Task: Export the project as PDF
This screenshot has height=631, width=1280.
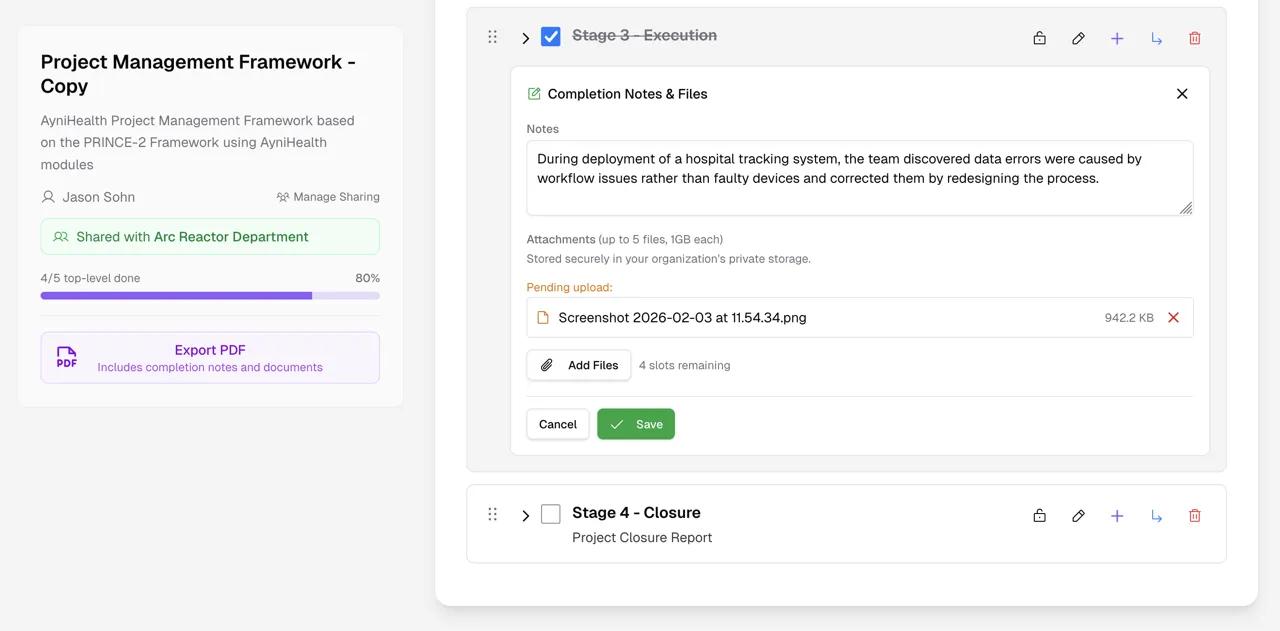Action: (x=210, y=350)
